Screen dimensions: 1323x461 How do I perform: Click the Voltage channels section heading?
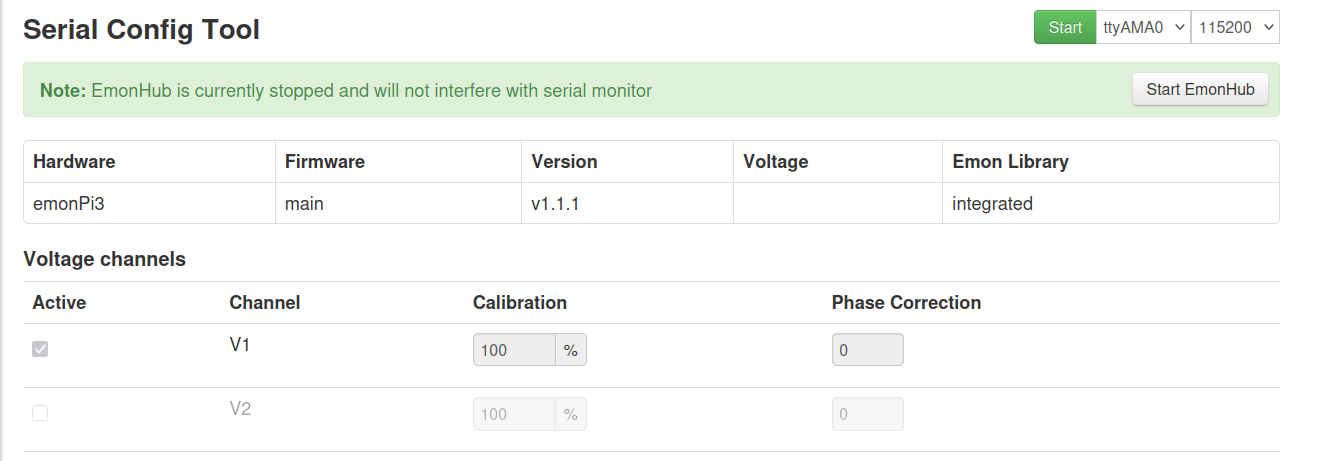click(105, 259)
